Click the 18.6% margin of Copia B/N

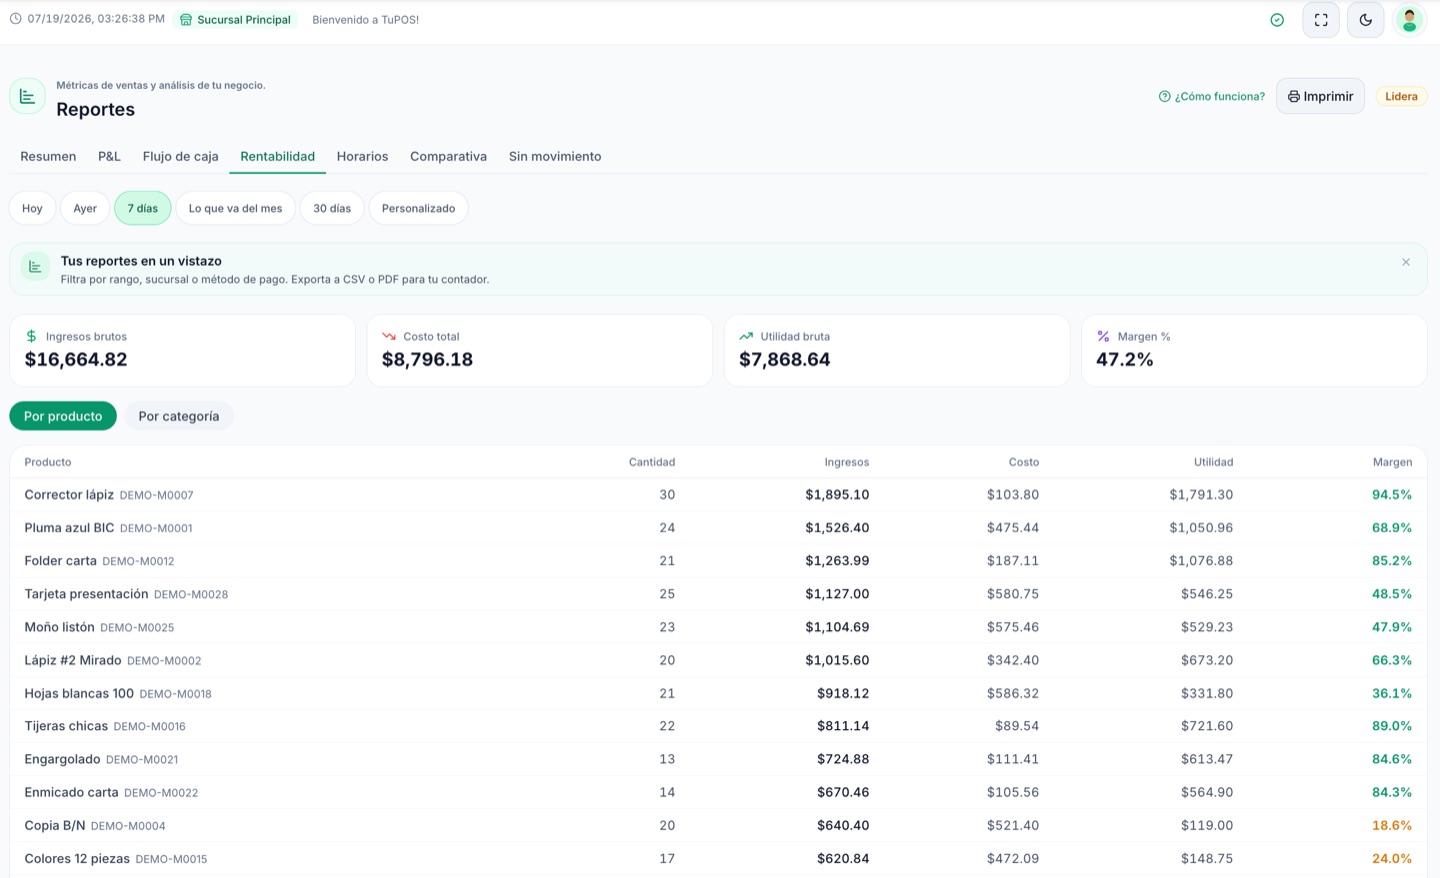point(1392,825)
